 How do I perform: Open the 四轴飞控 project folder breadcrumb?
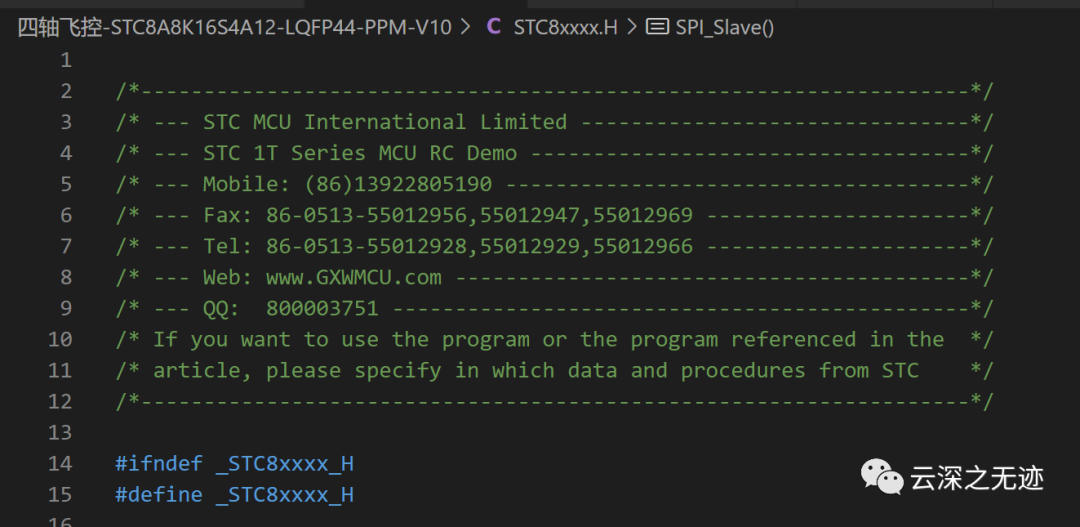pyautogui.click(x=234, y=27)
